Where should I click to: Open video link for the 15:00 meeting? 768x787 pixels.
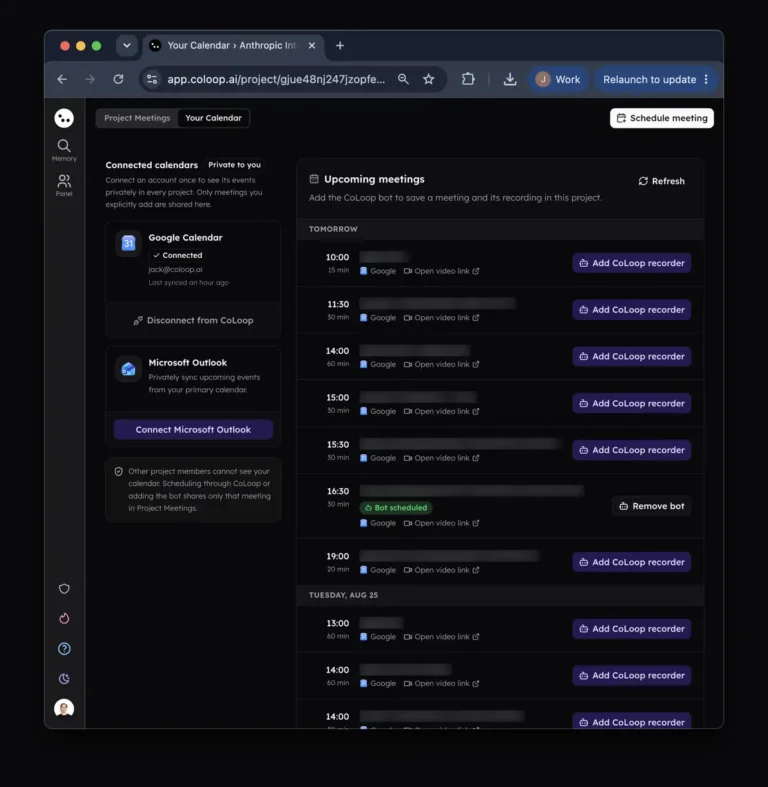pos(442,411)
